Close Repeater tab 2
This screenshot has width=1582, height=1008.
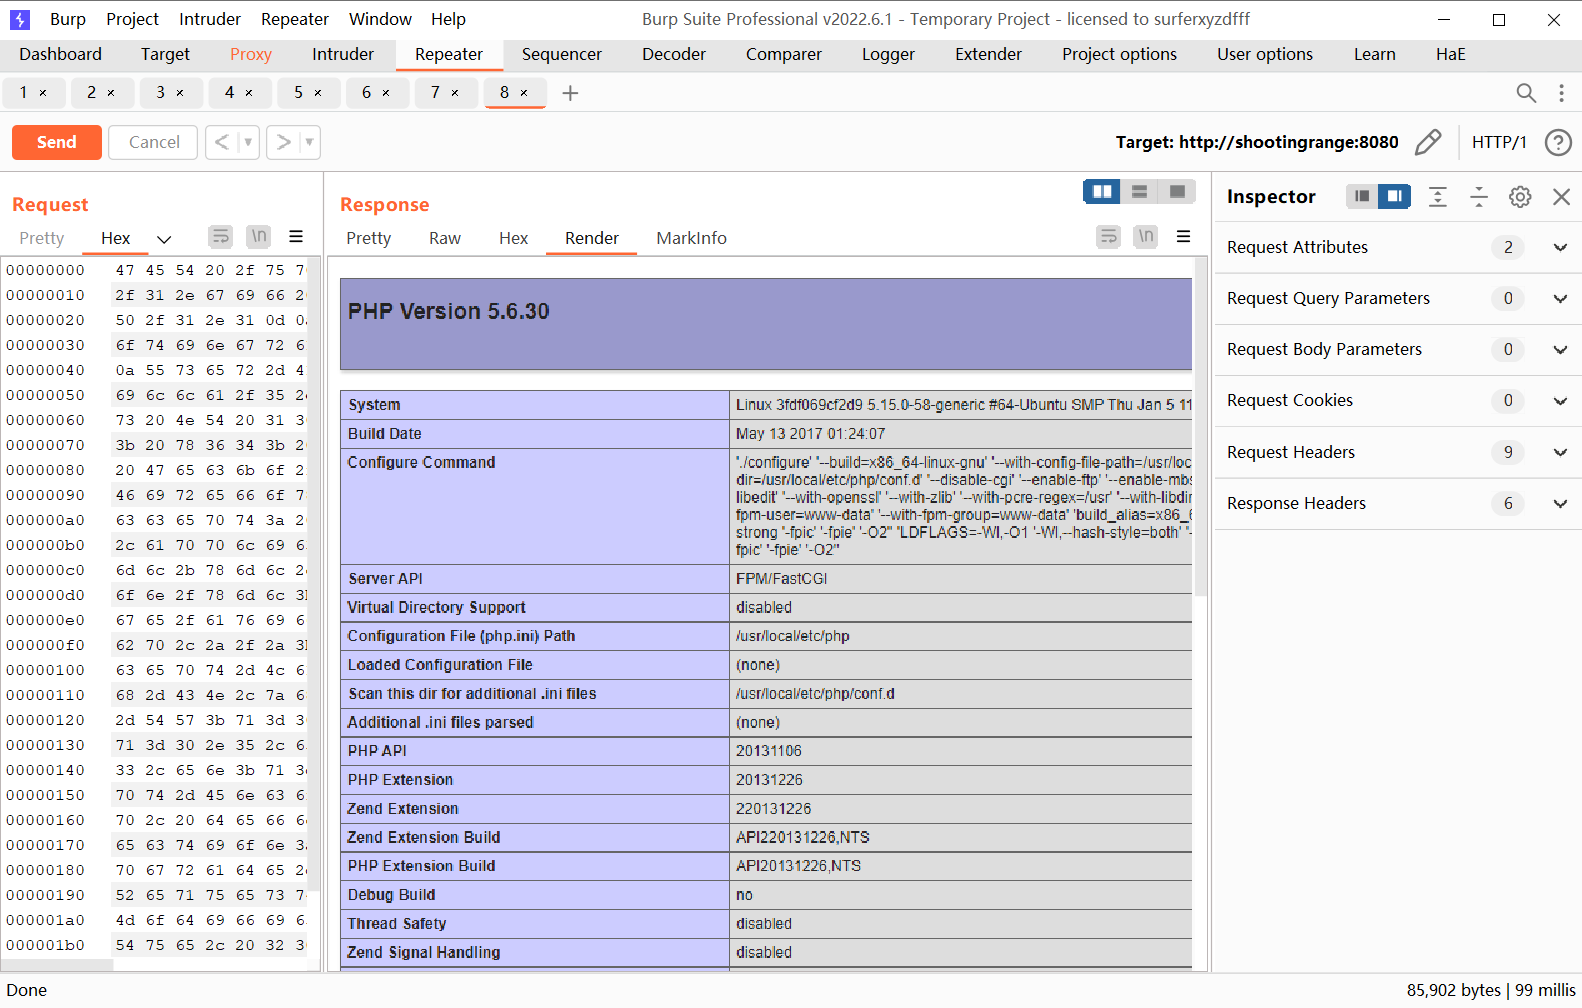click(111, 93)
